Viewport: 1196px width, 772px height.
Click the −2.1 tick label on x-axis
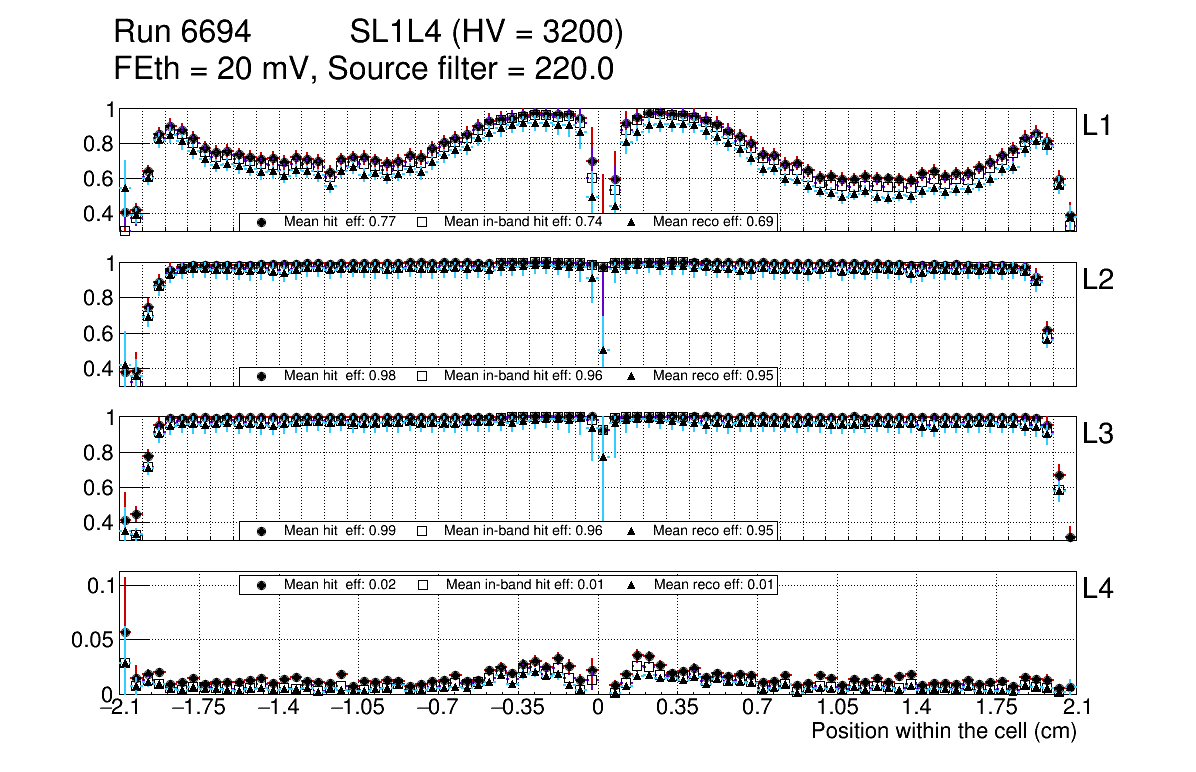tap(119, 708)
